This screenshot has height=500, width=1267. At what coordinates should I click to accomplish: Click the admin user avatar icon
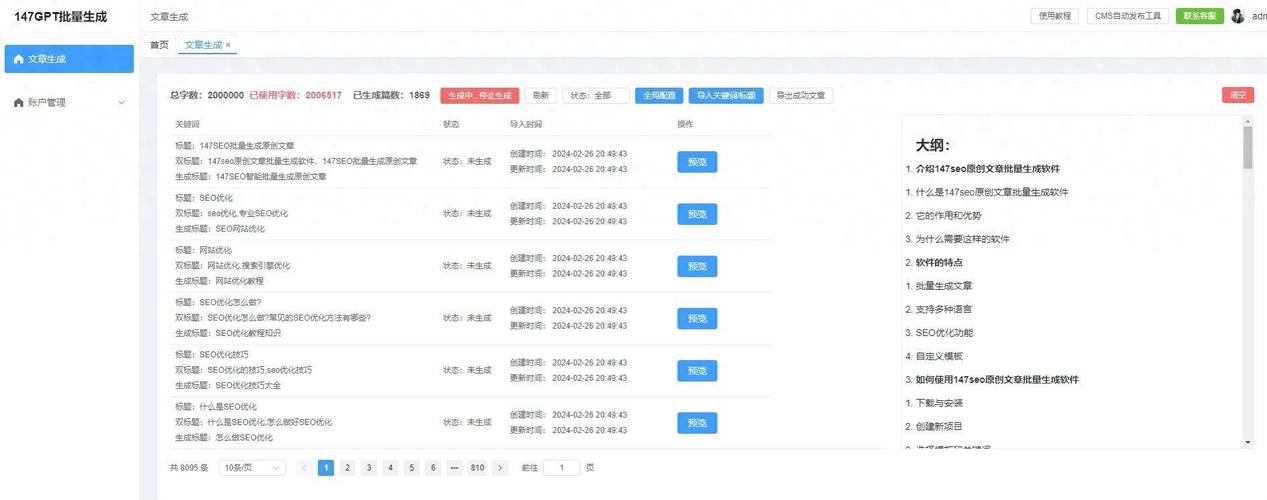[1238, 16]
